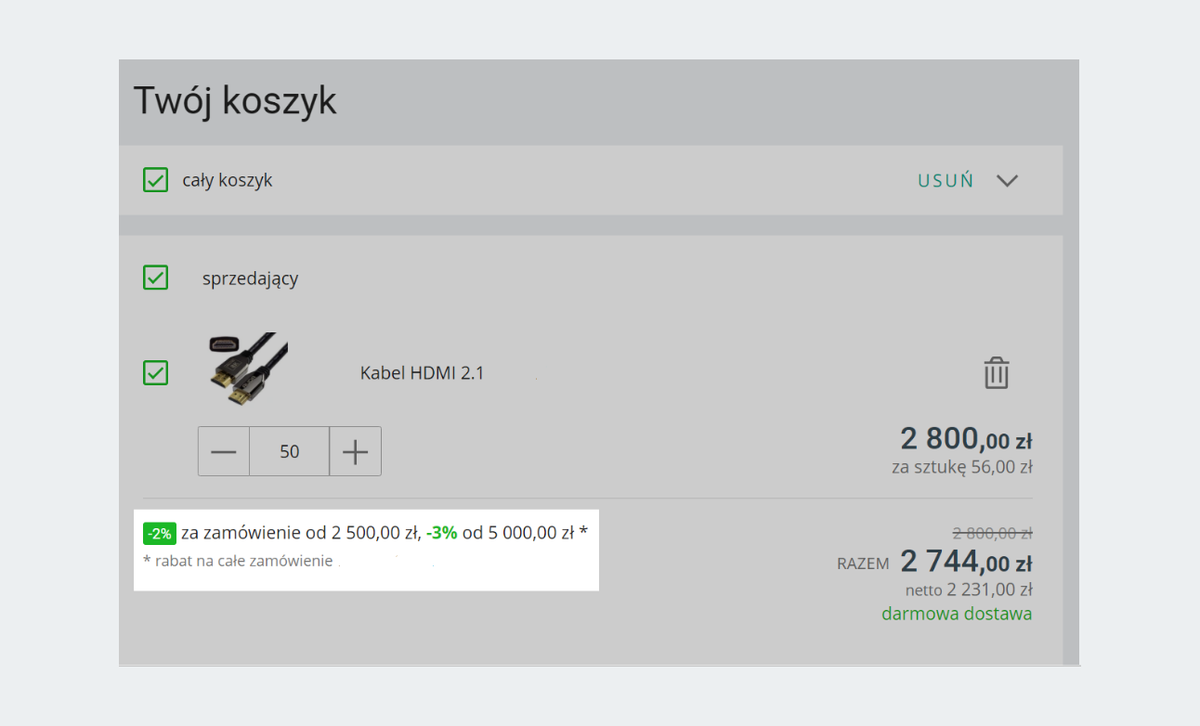Click the RAZEM total 2 744,00 zł

[x=965, y=562]
